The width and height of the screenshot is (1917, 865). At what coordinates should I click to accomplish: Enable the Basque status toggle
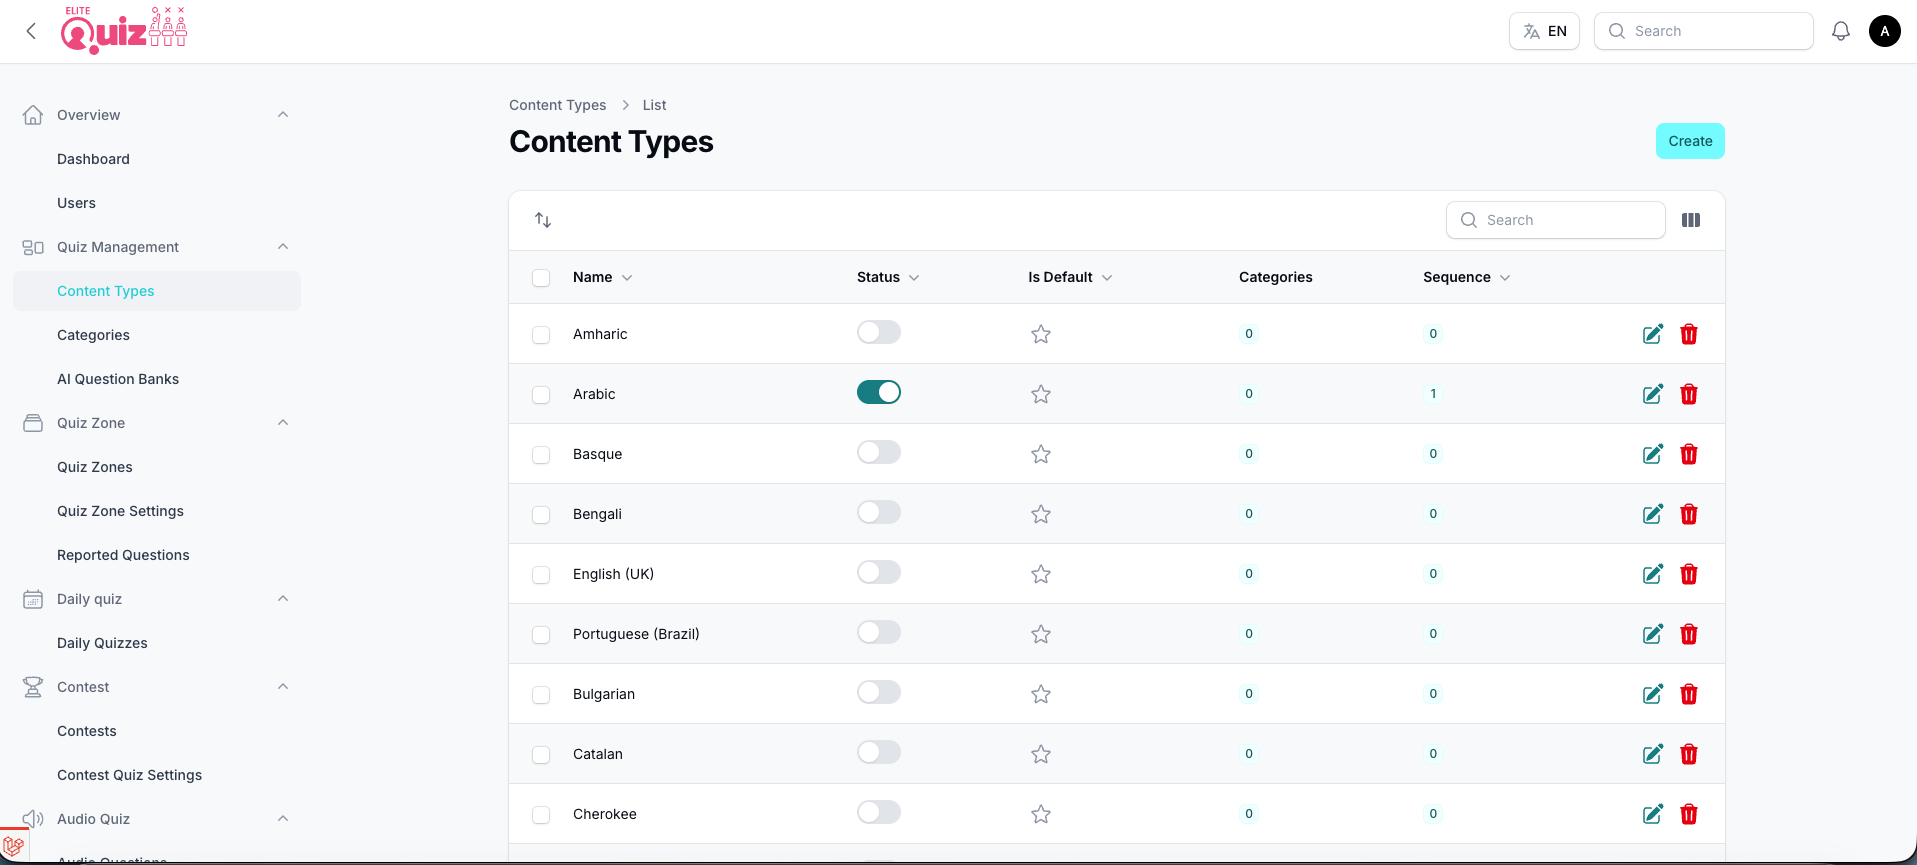click(x=879, y=452)
